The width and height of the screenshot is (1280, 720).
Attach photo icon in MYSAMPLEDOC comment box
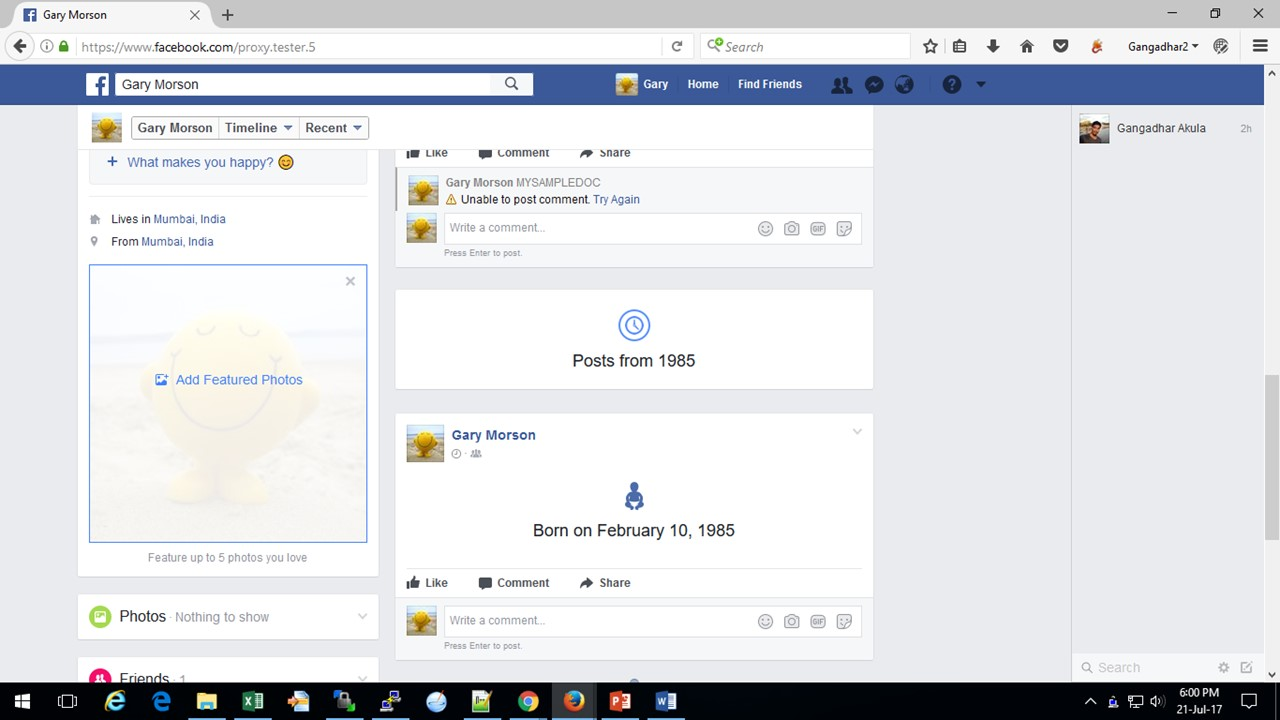pyautogui.click(x=791, y=229)
